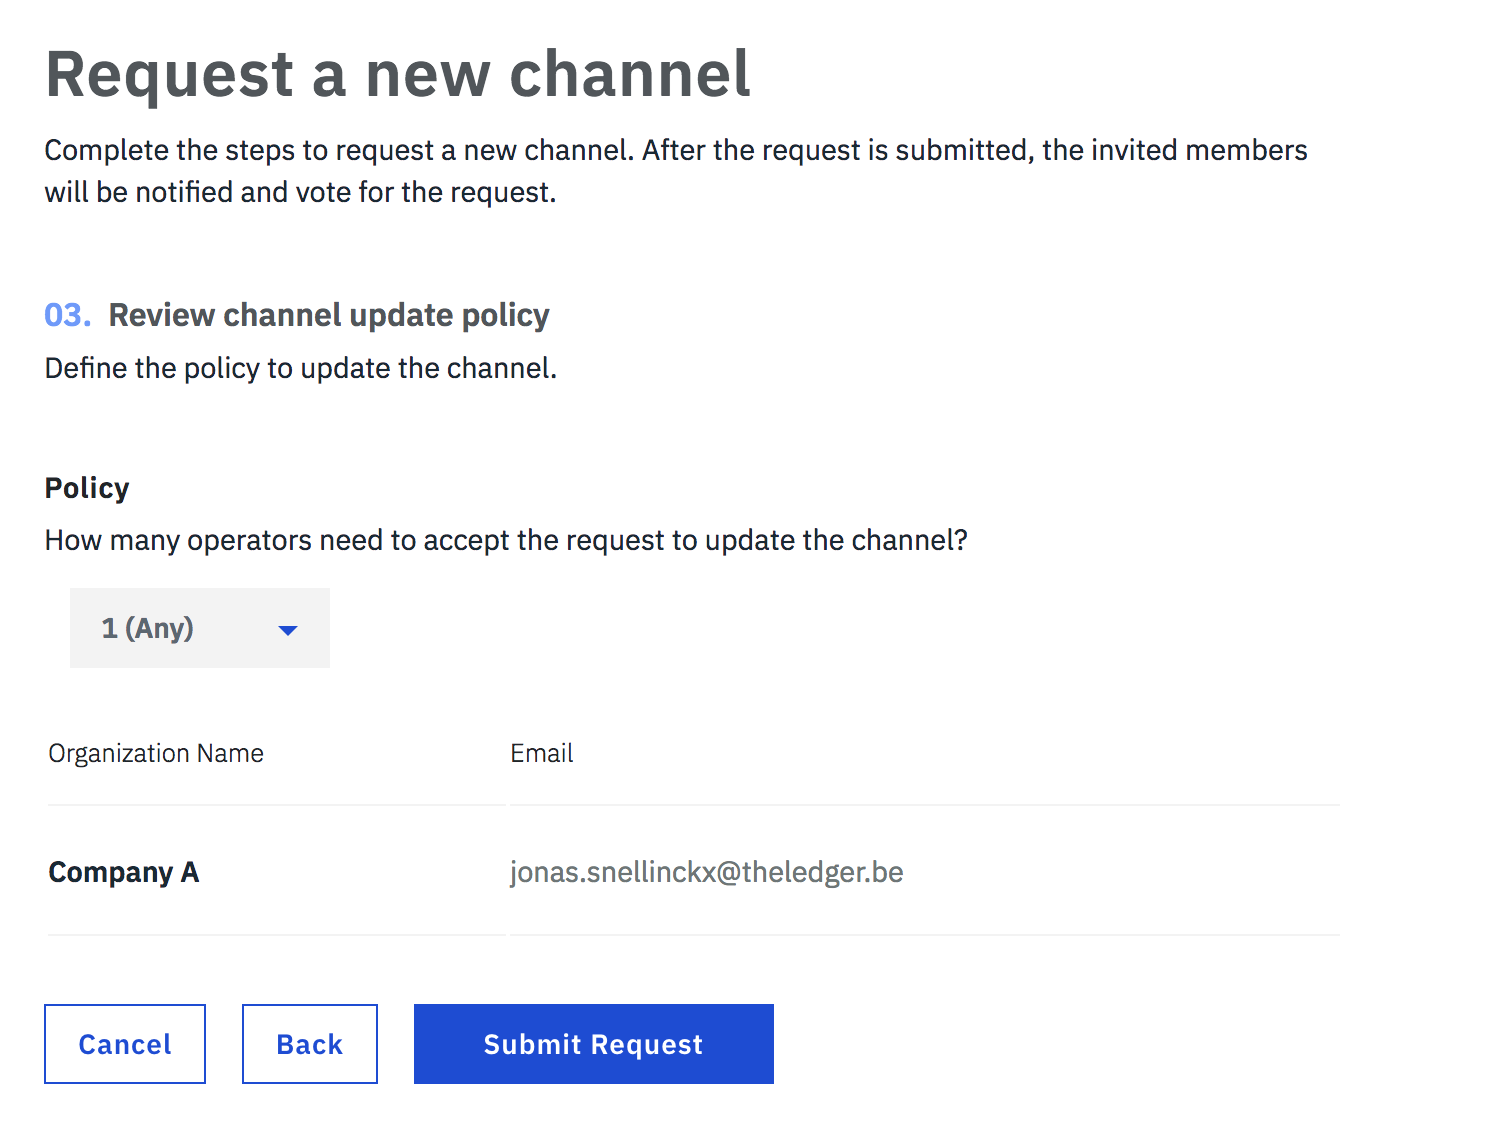1486x1136 pixels.
Task: Click the Organization Name column header
Action: pyautogui.click(x=156, y=753)
